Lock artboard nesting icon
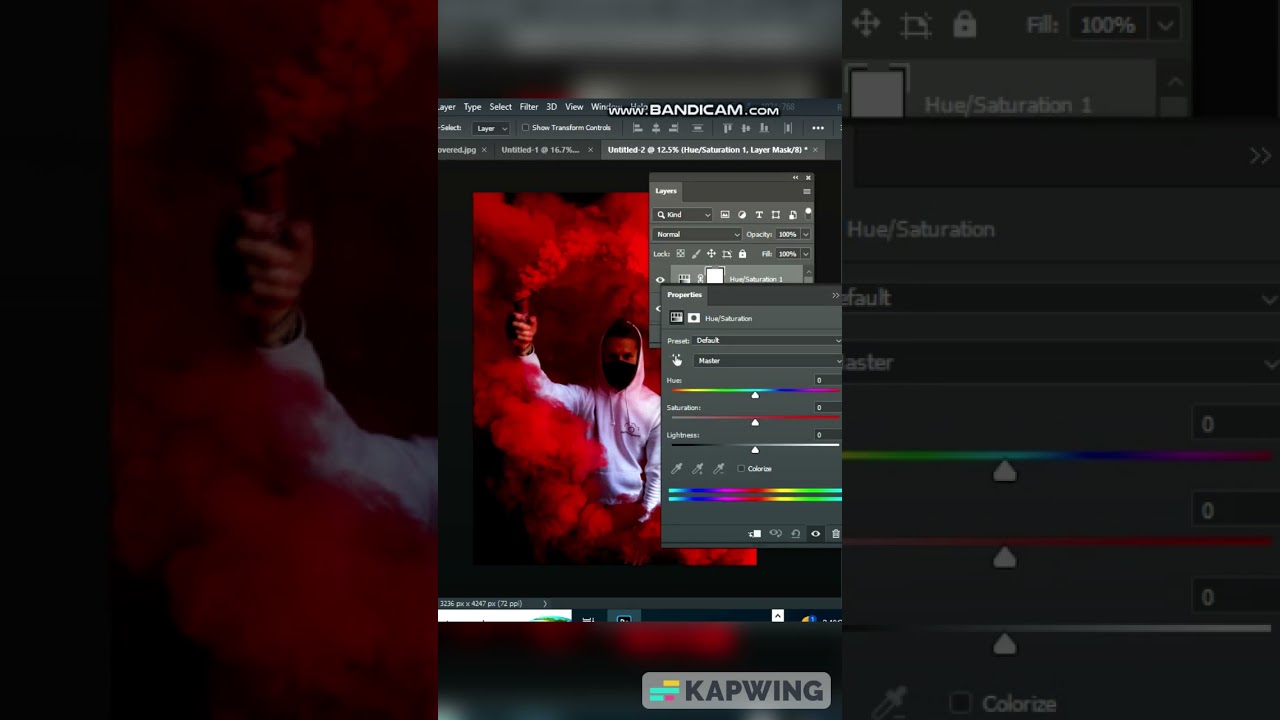The image size is (1280, 720). 727,254
